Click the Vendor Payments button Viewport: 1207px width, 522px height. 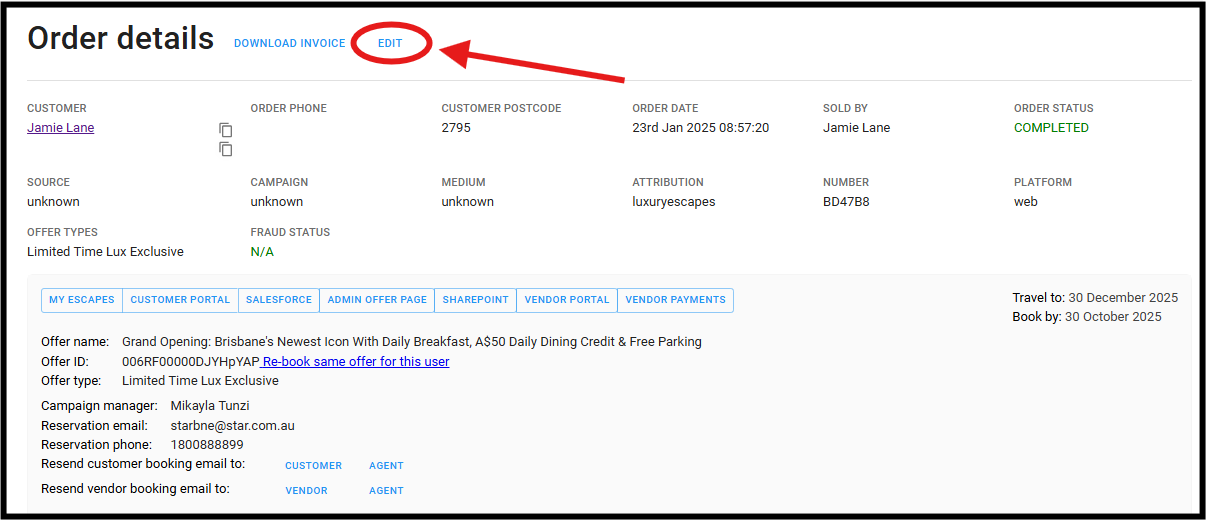[675, 300]
